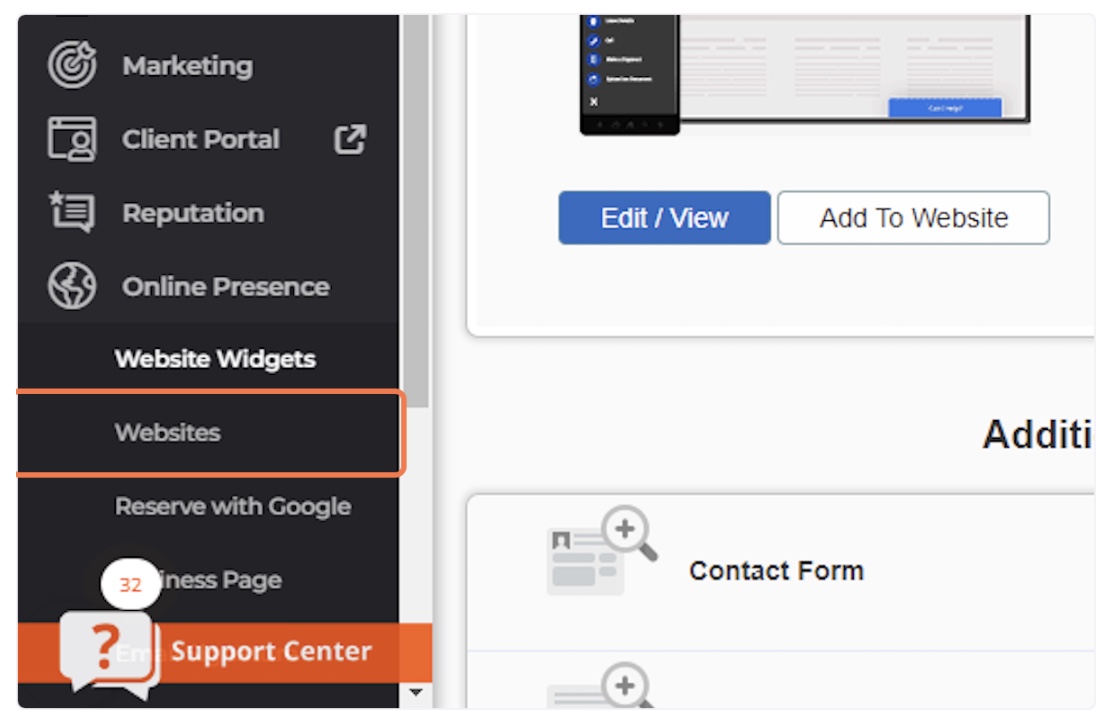Image resolution: width=1102 pixels, height=722 pixels.
Task: Click the widget preview thumbnail image
Action: point(805,75)
